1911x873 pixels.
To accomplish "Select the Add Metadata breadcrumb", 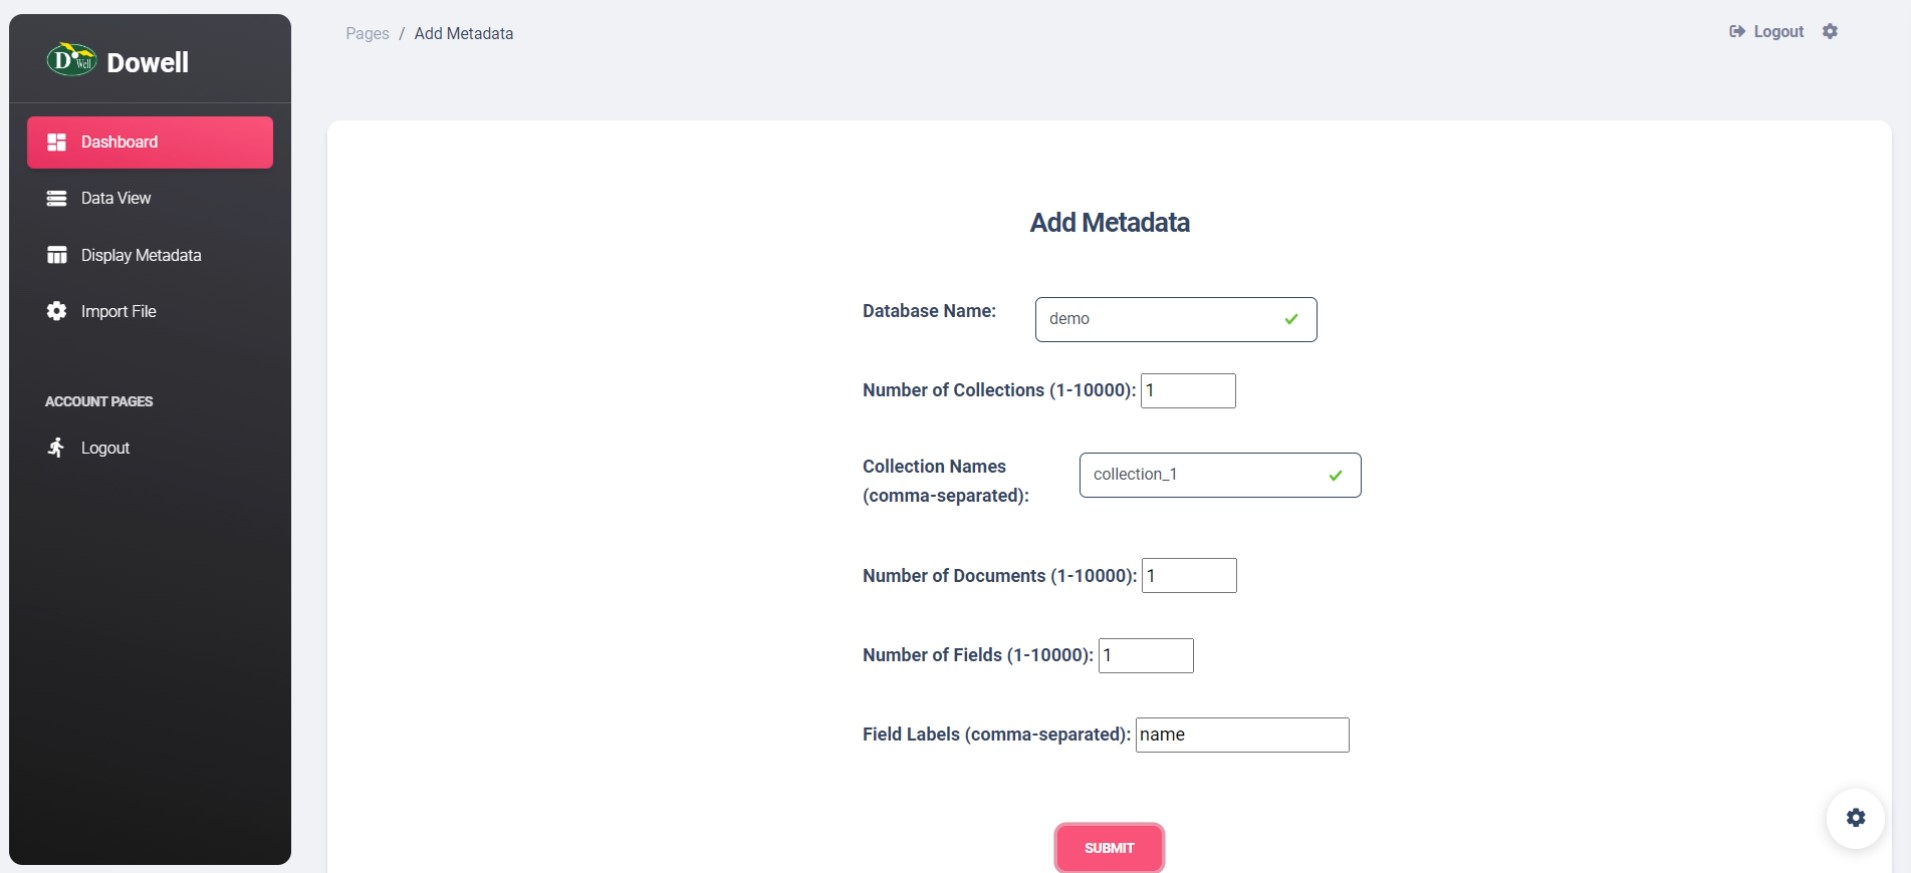I will point(463,33).
